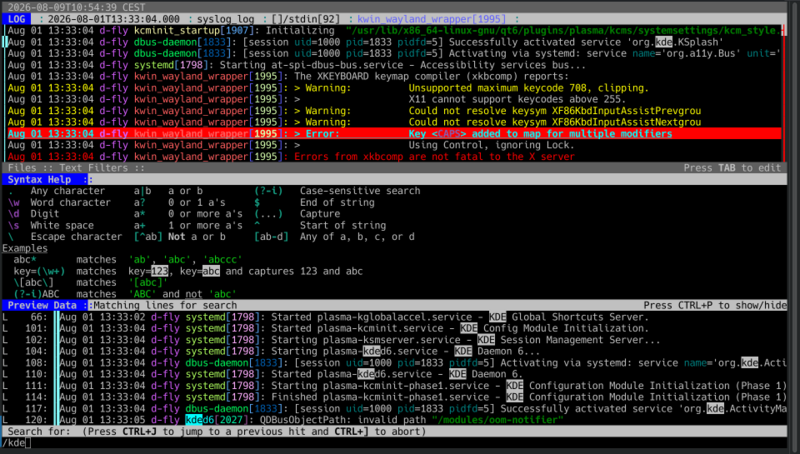
Task: Select red line Errors from xkbcomp not fatal
Action: tap(394, 157)
